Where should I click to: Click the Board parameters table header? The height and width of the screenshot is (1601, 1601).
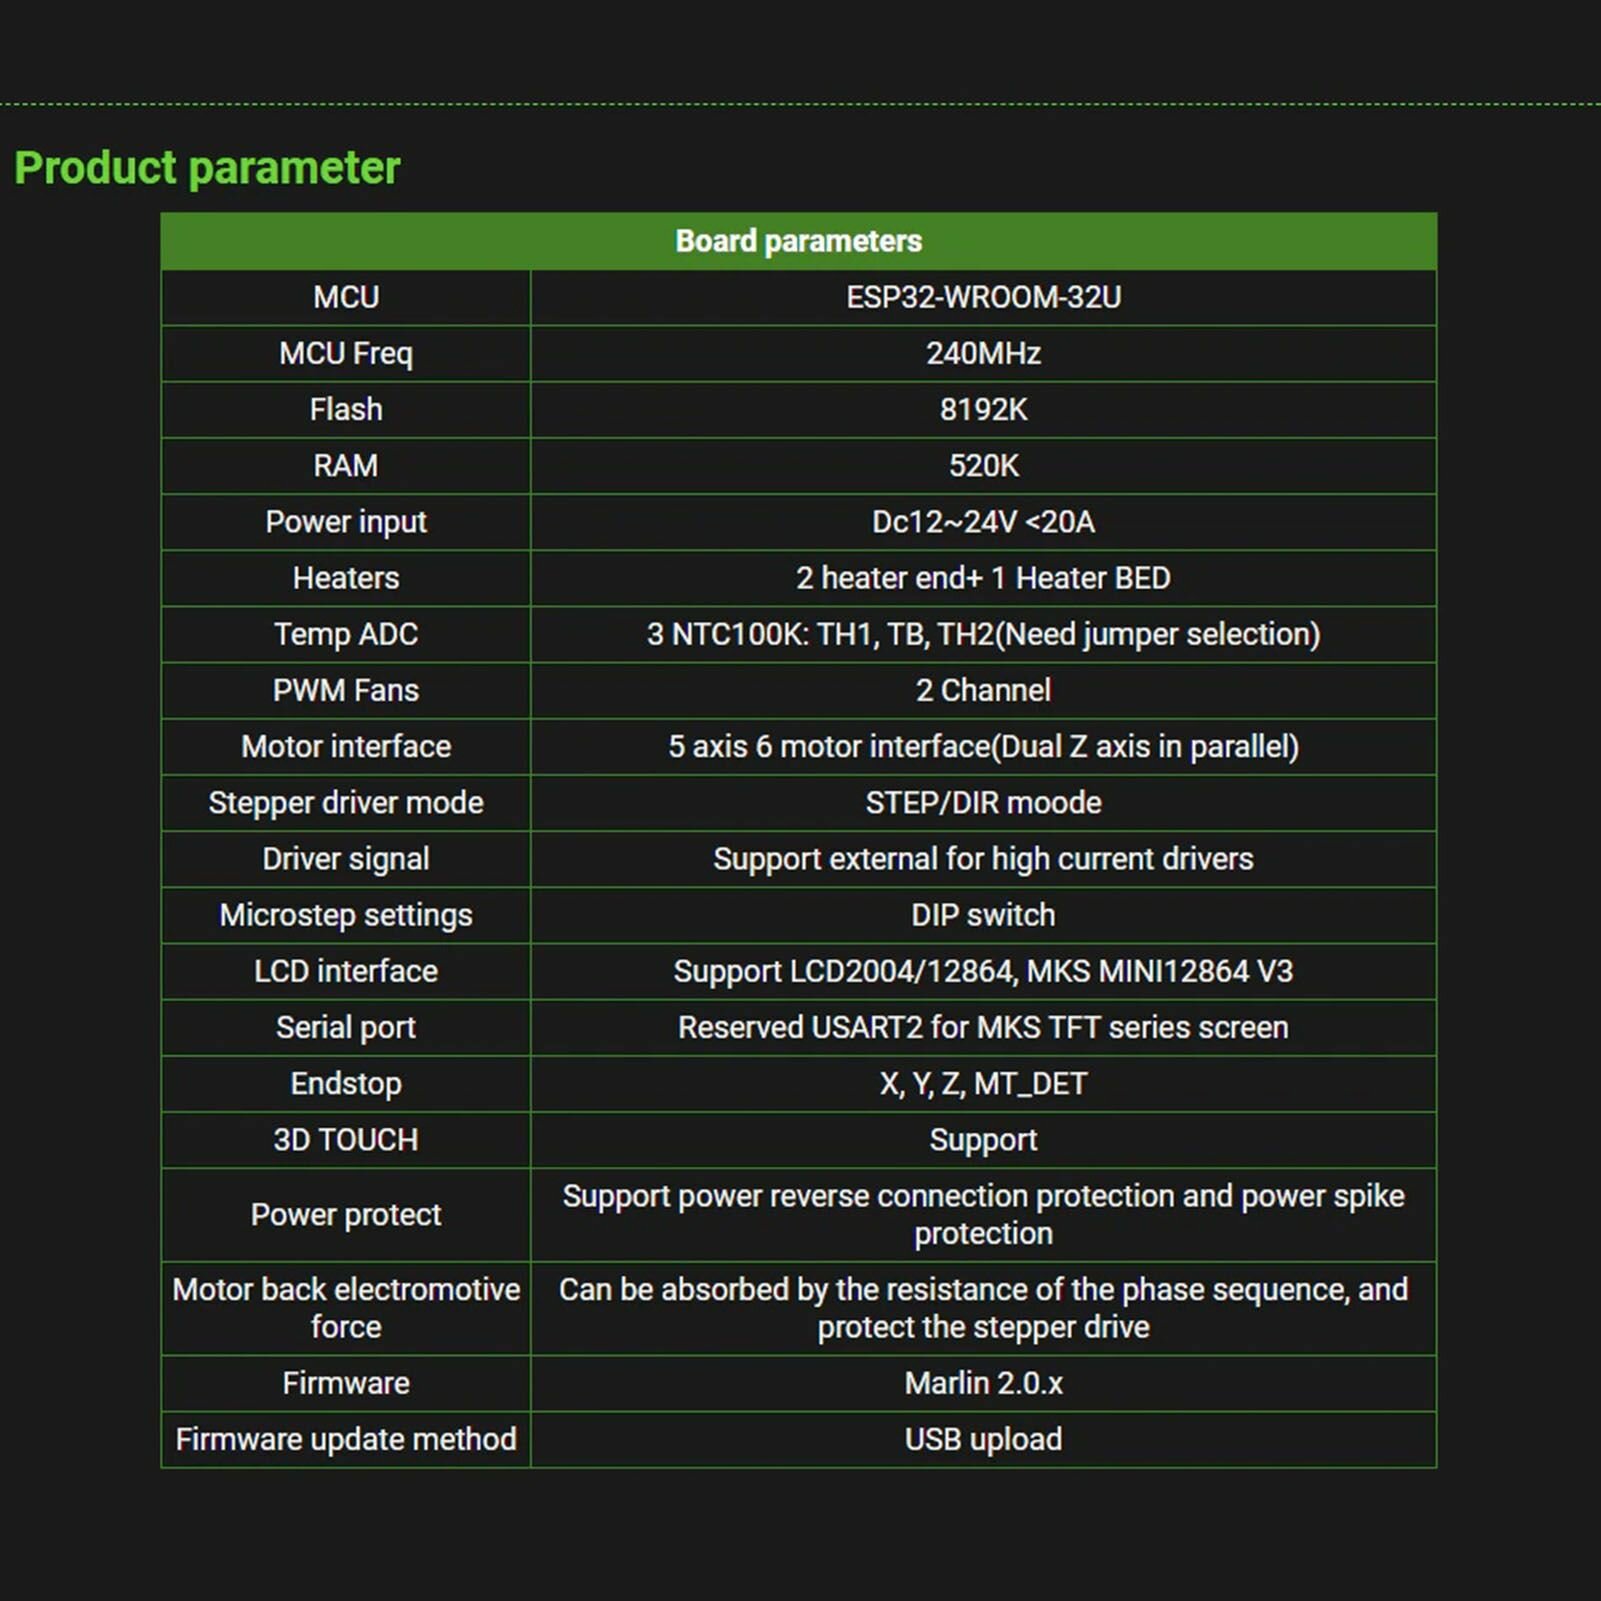798,241
